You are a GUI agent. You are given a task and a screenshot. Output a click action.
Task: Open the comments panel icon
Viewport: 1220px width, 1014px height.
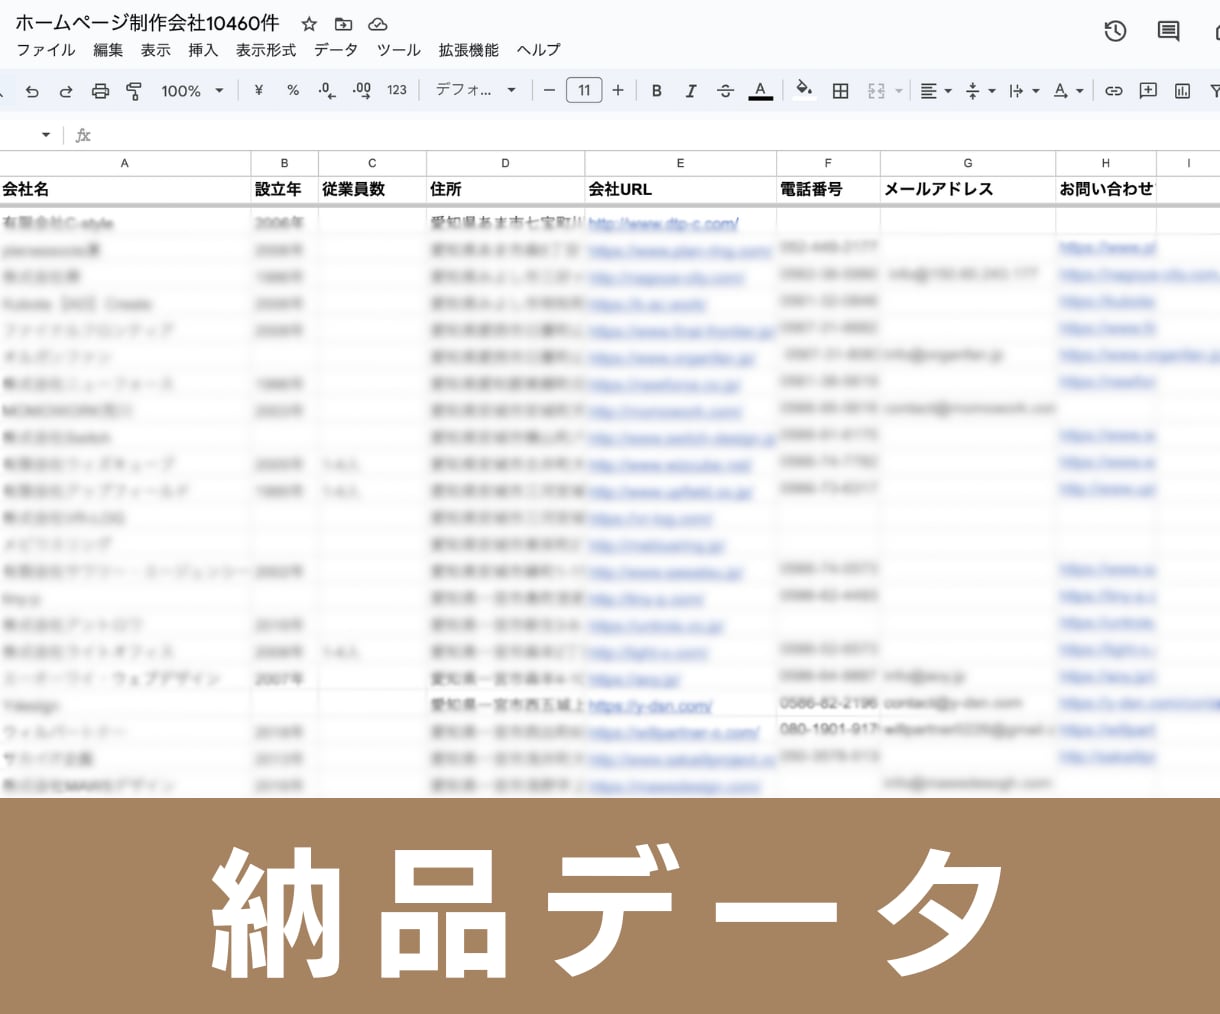coord(1168,31)
